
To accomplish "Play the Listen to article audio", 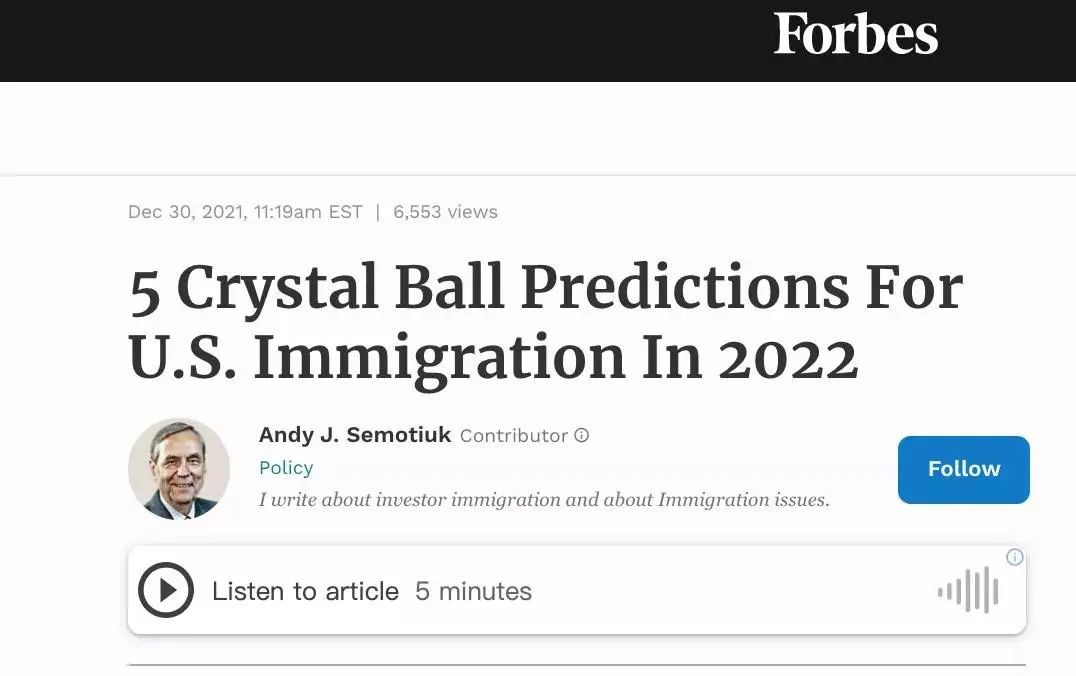I will point(165,590).
